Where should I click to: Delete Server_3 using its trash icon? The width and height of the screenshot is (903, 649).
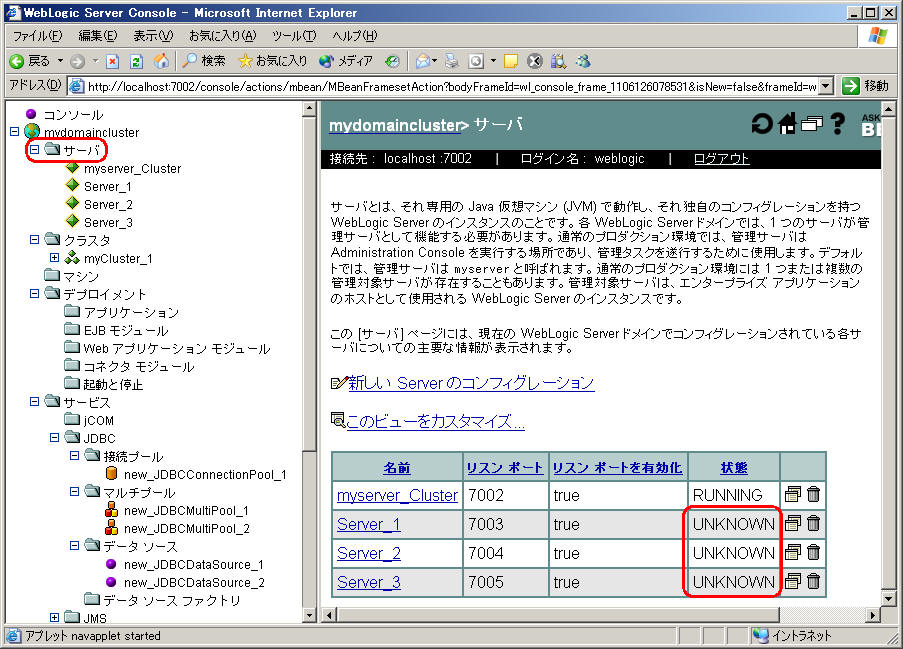click(x=814, y=582)
